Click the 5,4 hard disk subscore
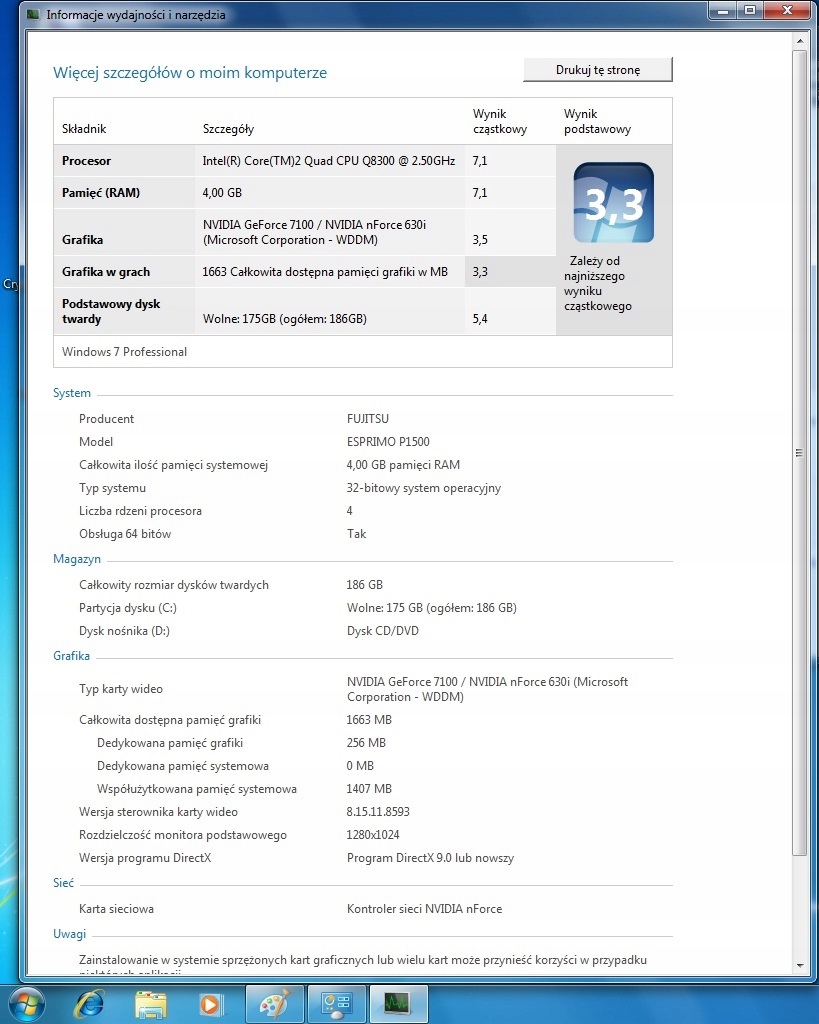 pyautogui.click(x=480, y=319)
